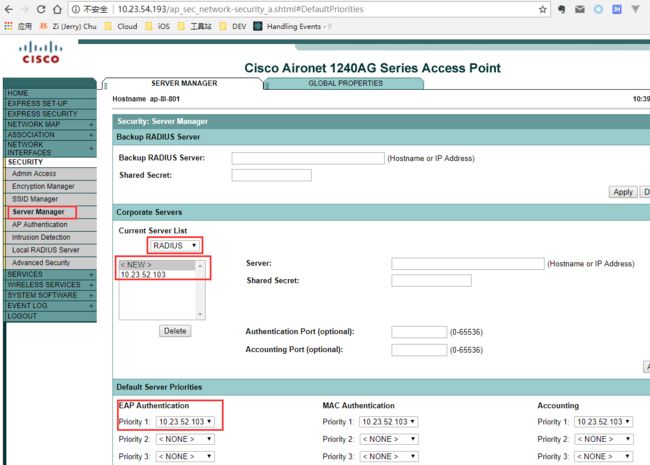Open the RADIUS server type dropdown
Image resolution: width=650 pixels, height=465 pixels.
click(x=175, y=246)
